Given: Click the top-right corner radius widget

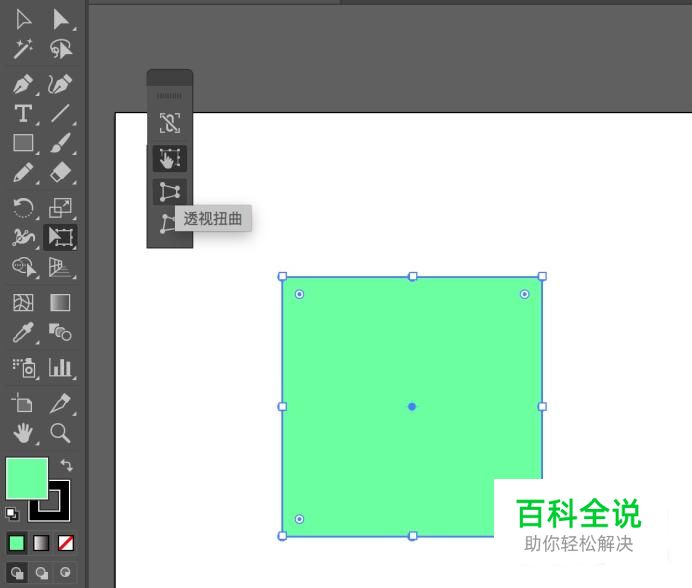Looking at the screenshot, I should point(524,294).
